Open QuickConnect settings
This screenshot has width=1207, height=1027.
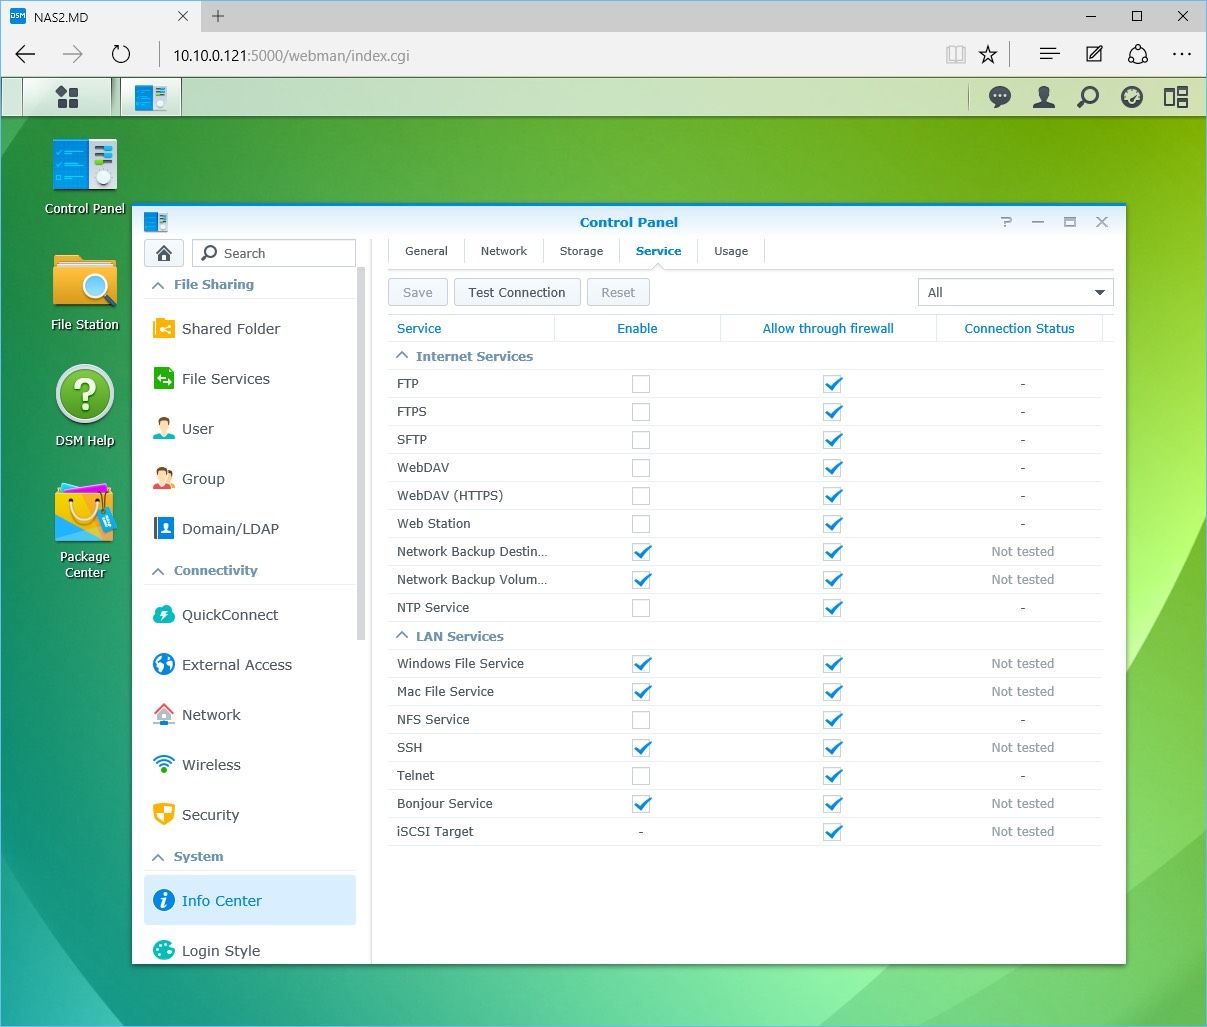tap(250, 615)
